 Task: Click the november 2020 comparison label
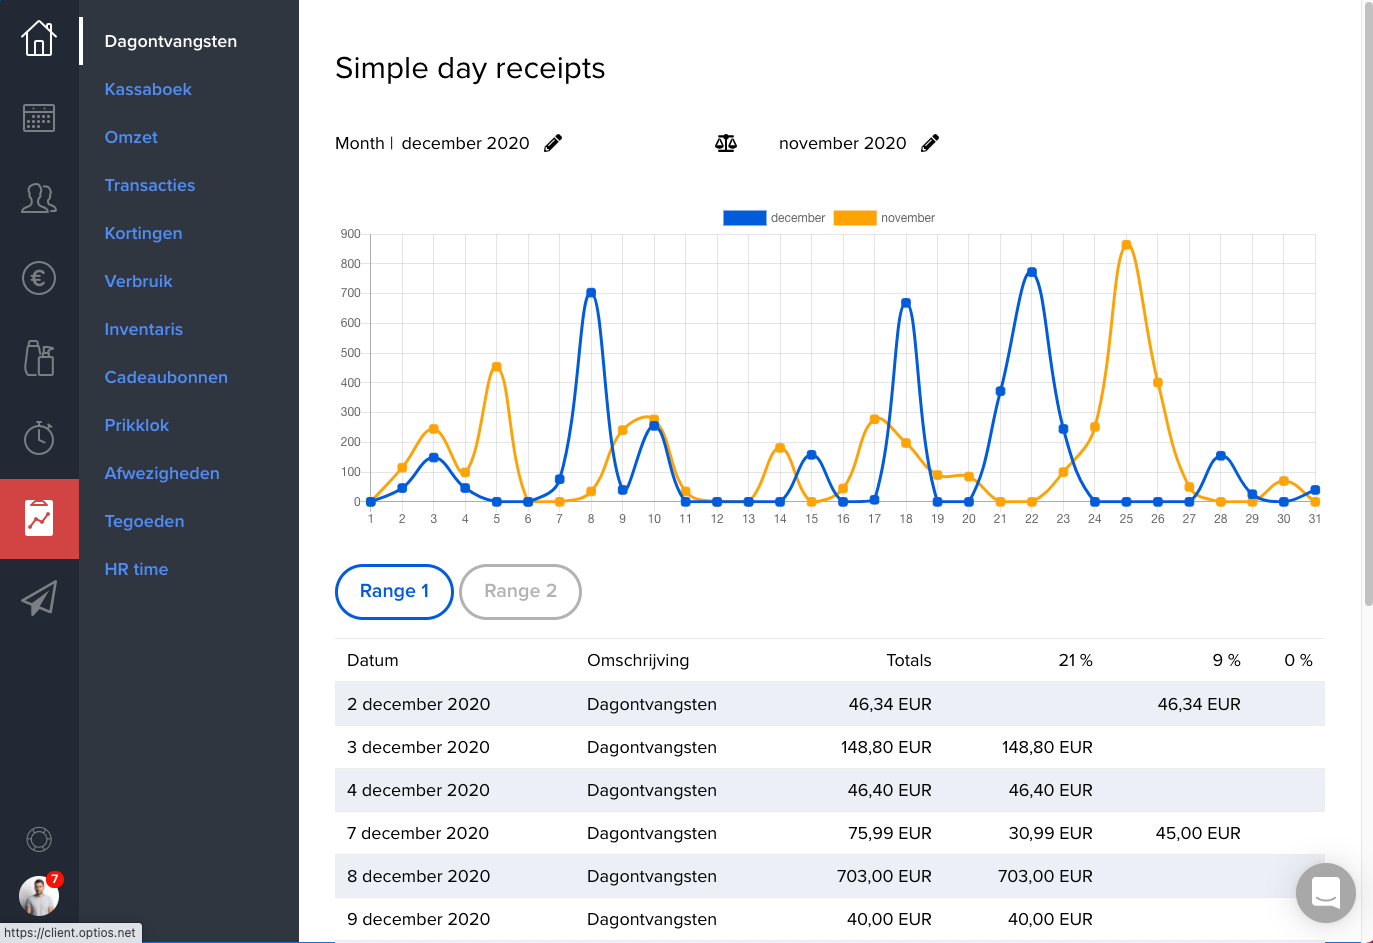pyautogui.click(x=842, y=143)
